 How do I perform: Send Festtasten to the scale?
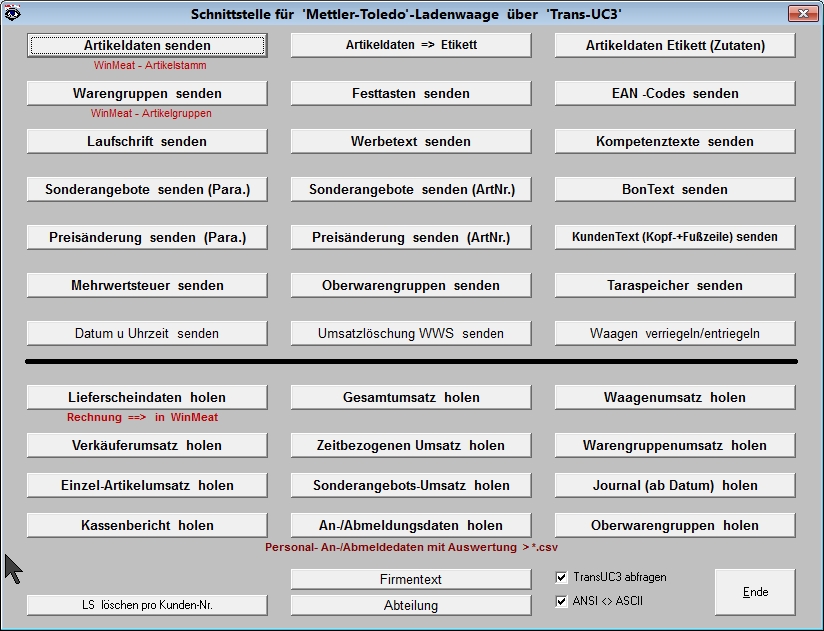[x=410, y=93]
